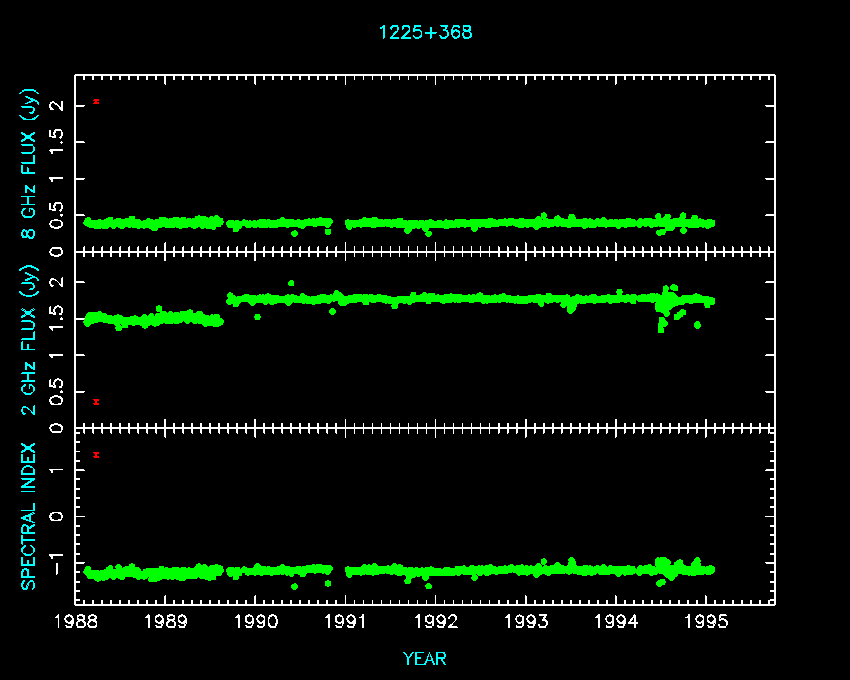This screenshot has height=680, width=850.
Task: Select the 1993 year tick label
Action: click(x=526, y=622)
